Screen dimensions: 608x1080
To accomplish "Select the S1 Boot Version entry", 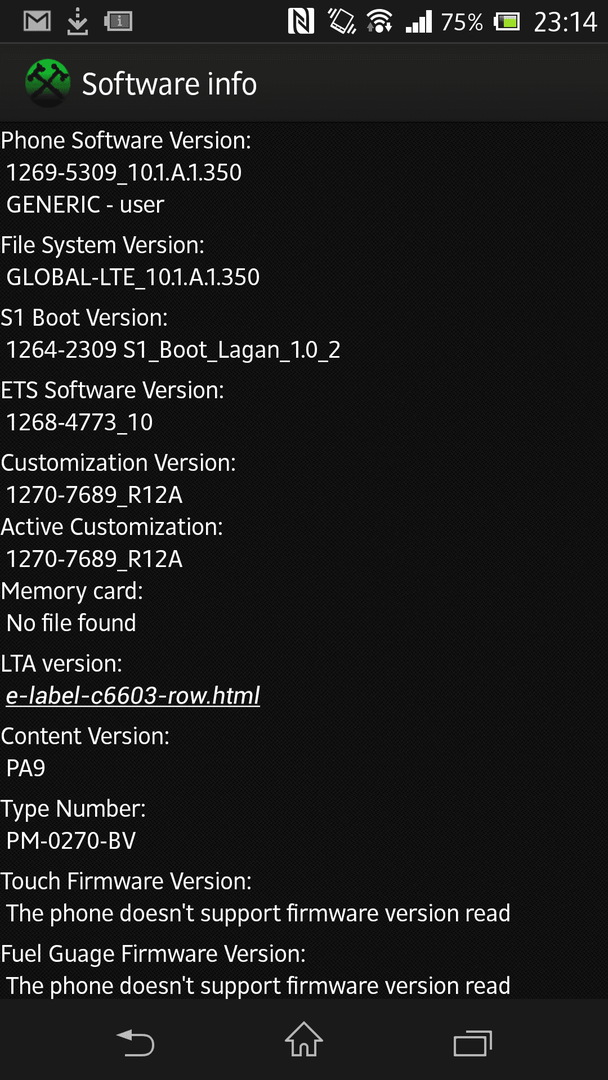I will (x=171, y=334).
